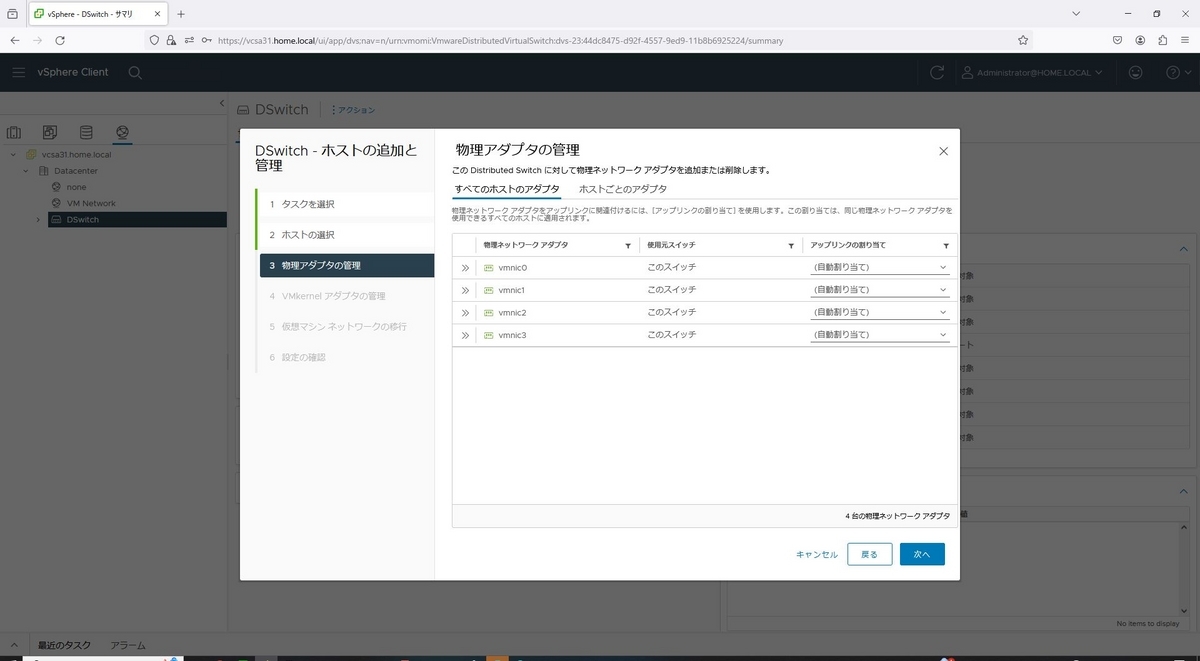Screen dimensions: 1200x661
Task: Open the アラーム tab
Action: tap(128, 646)
